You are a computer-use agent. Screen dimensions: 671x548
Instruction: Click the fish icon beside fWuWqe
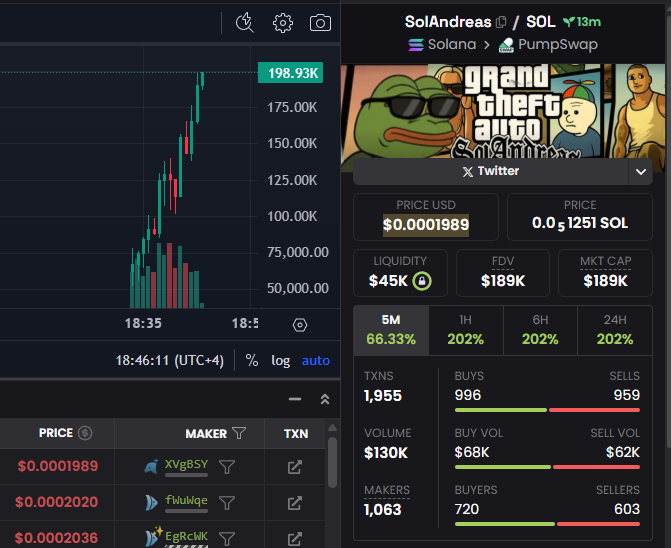[x=151, y=503]
